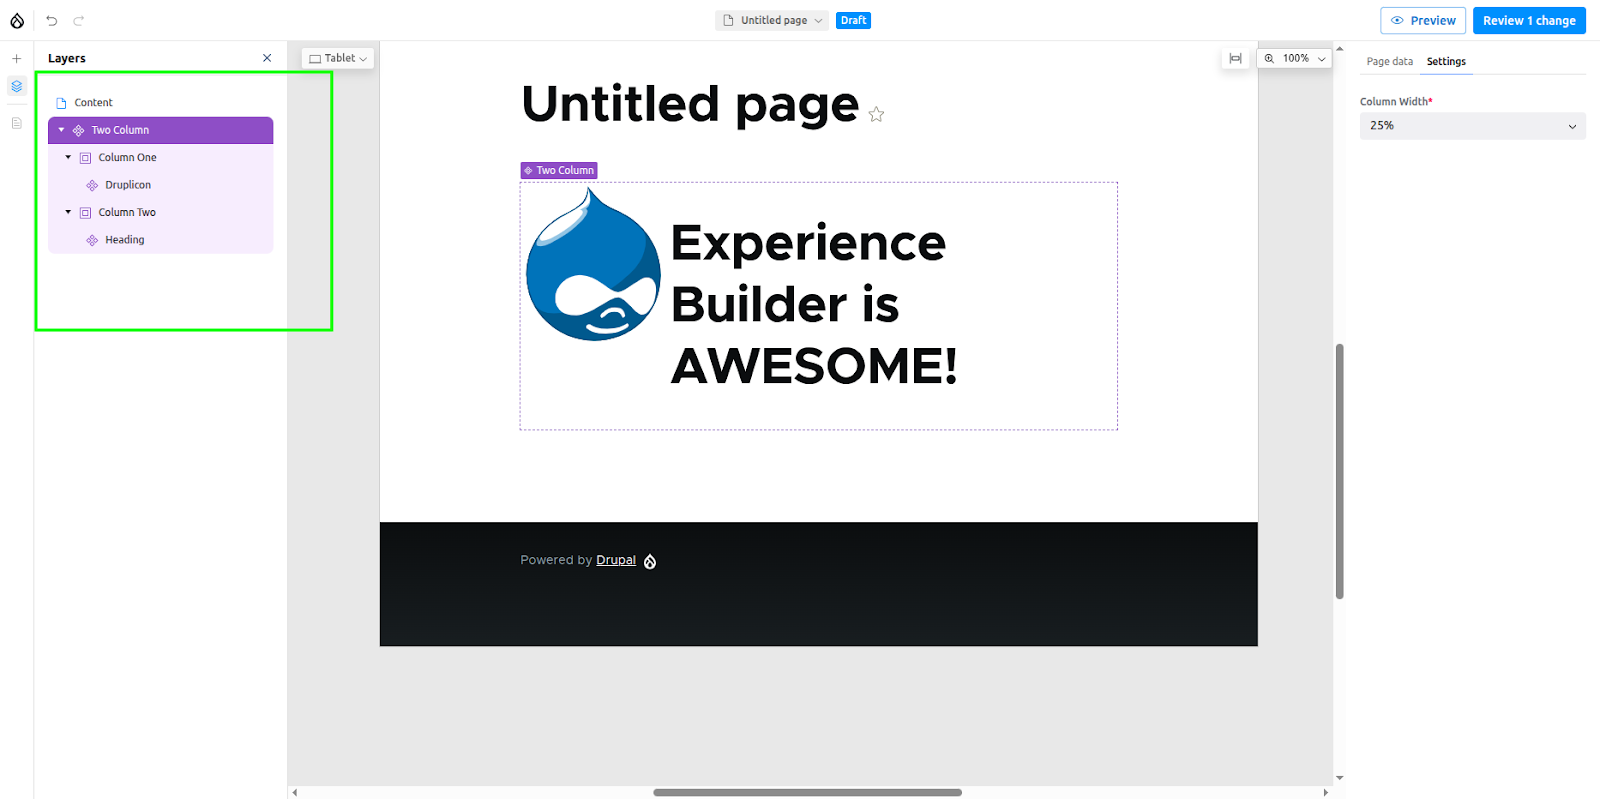Click the Drupal link in footer
This screenshot has width=1600, height=799.
click(616, 560)
